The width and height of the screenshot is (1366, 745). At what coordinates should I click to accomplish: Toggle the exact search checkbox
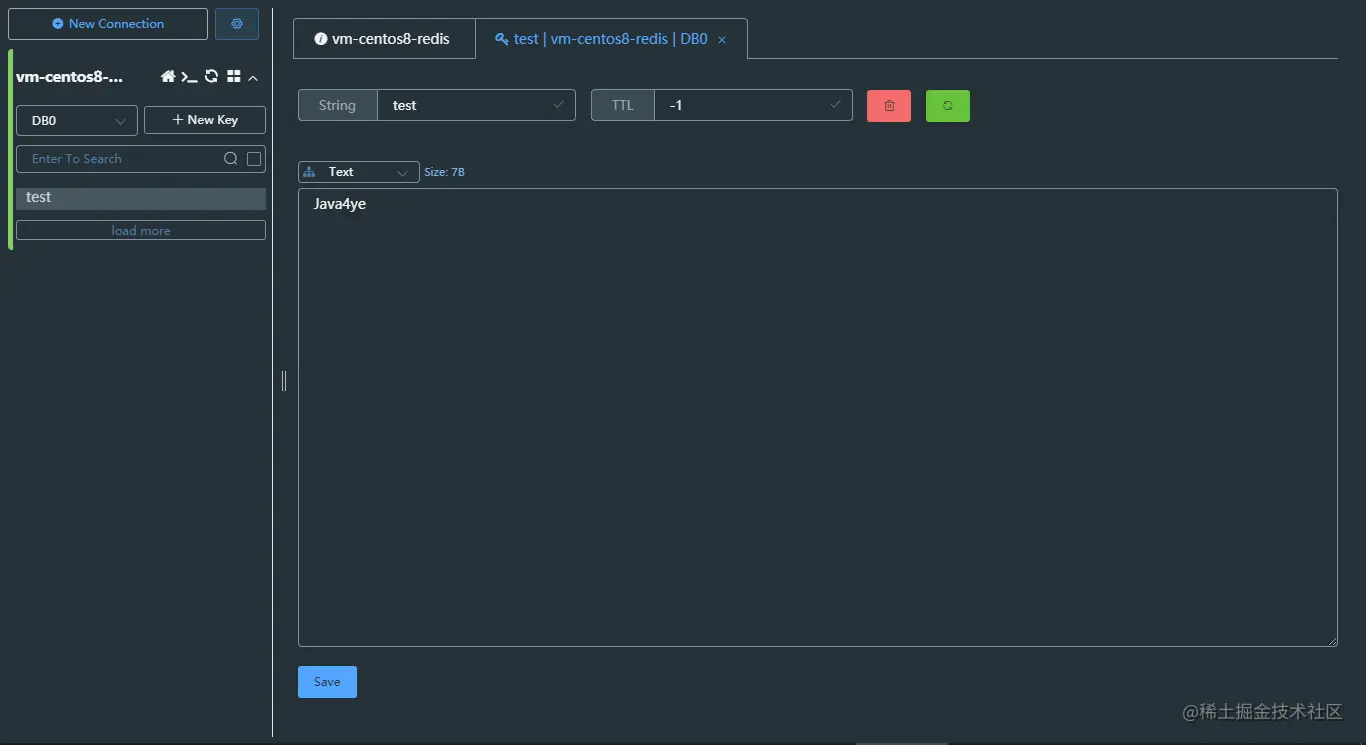[x=254, y=159]
